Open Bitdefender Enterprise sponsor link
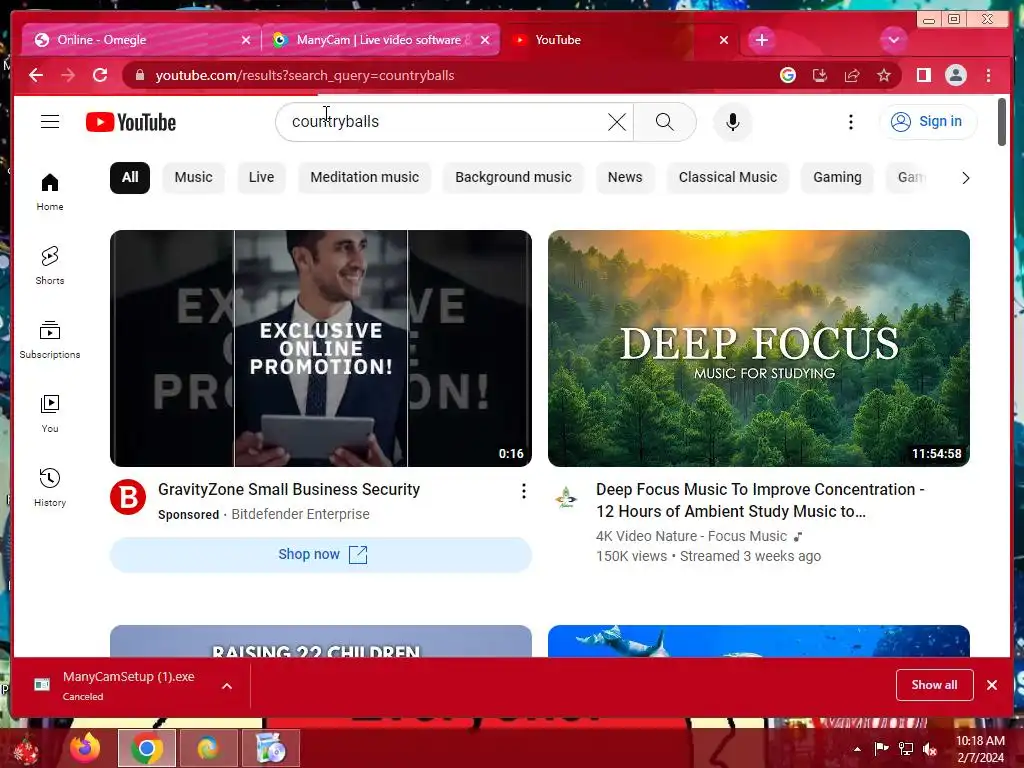 [x=300, y=515]
